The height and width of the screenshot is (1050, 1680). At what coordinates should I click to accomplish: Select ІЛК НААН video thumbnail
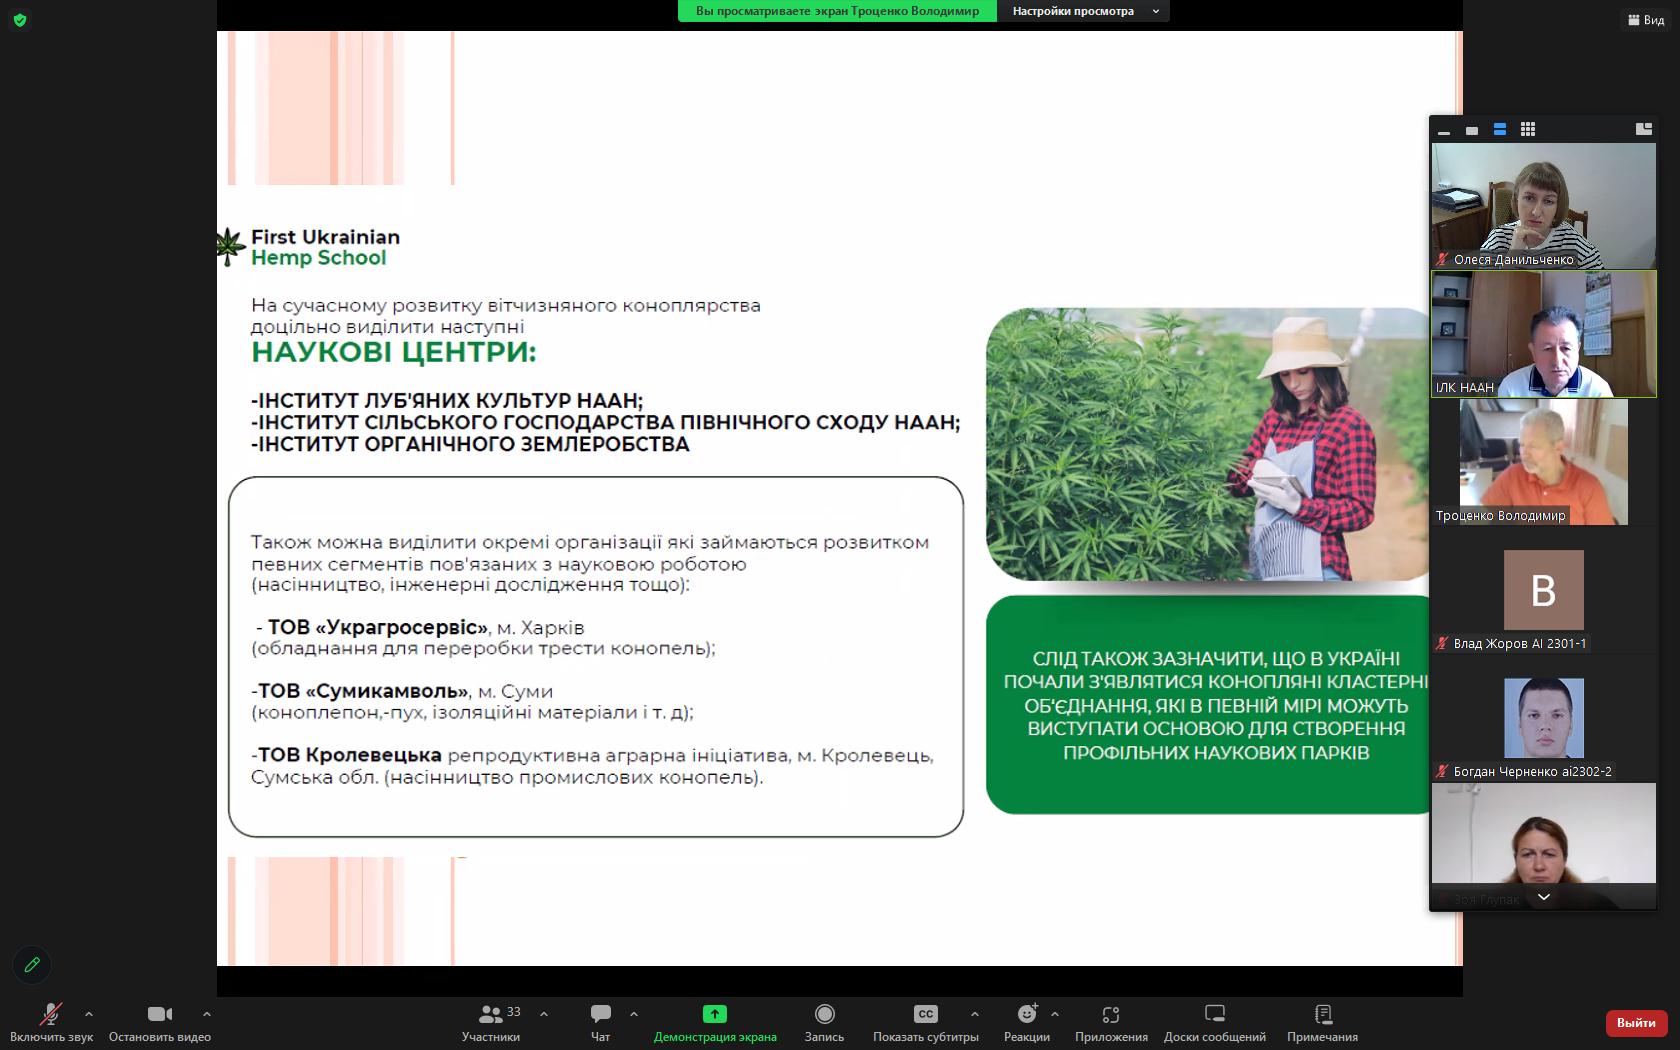(1544, 334)
